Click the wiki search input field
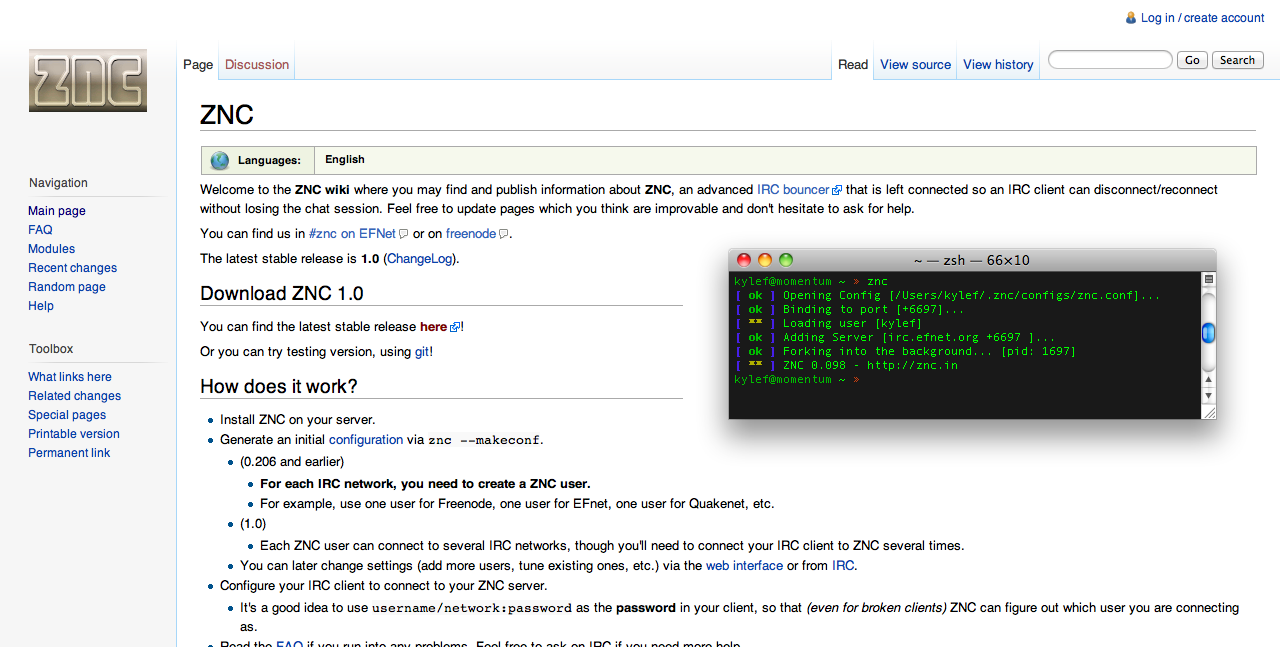1280x647 pixels. (1110, 60)
